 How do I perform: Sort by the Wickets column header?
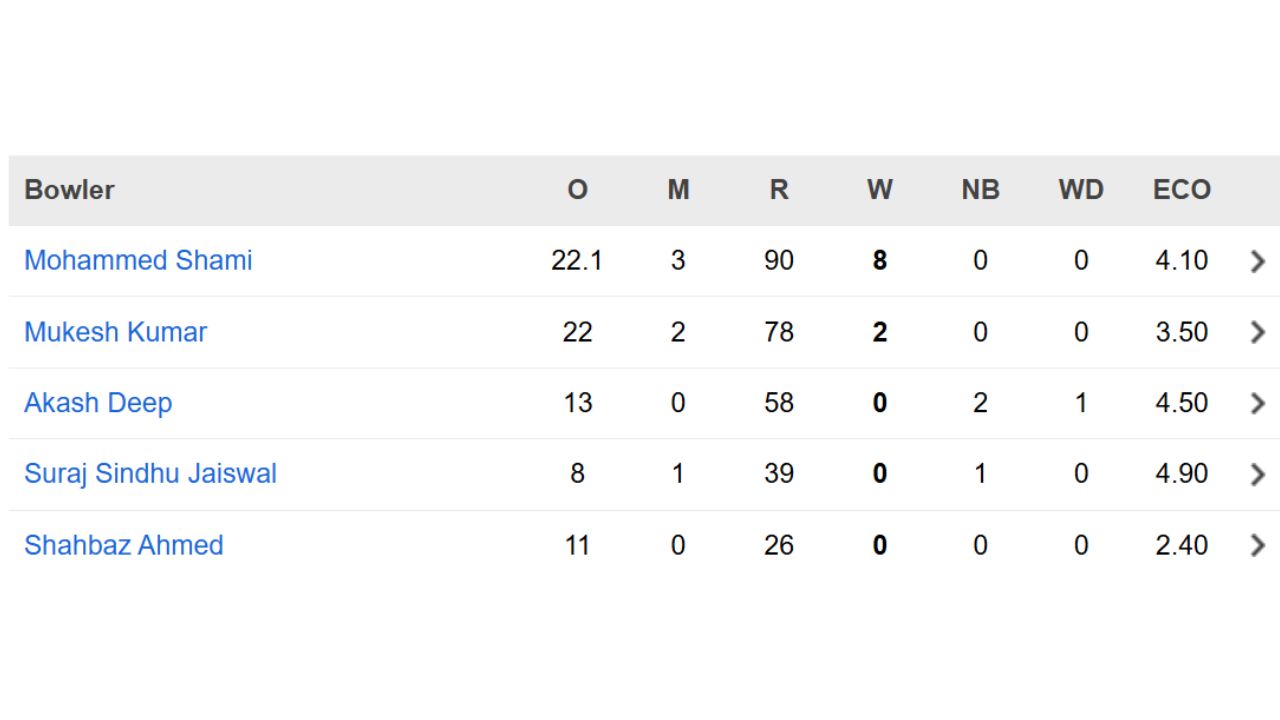[x=879, y=190]
